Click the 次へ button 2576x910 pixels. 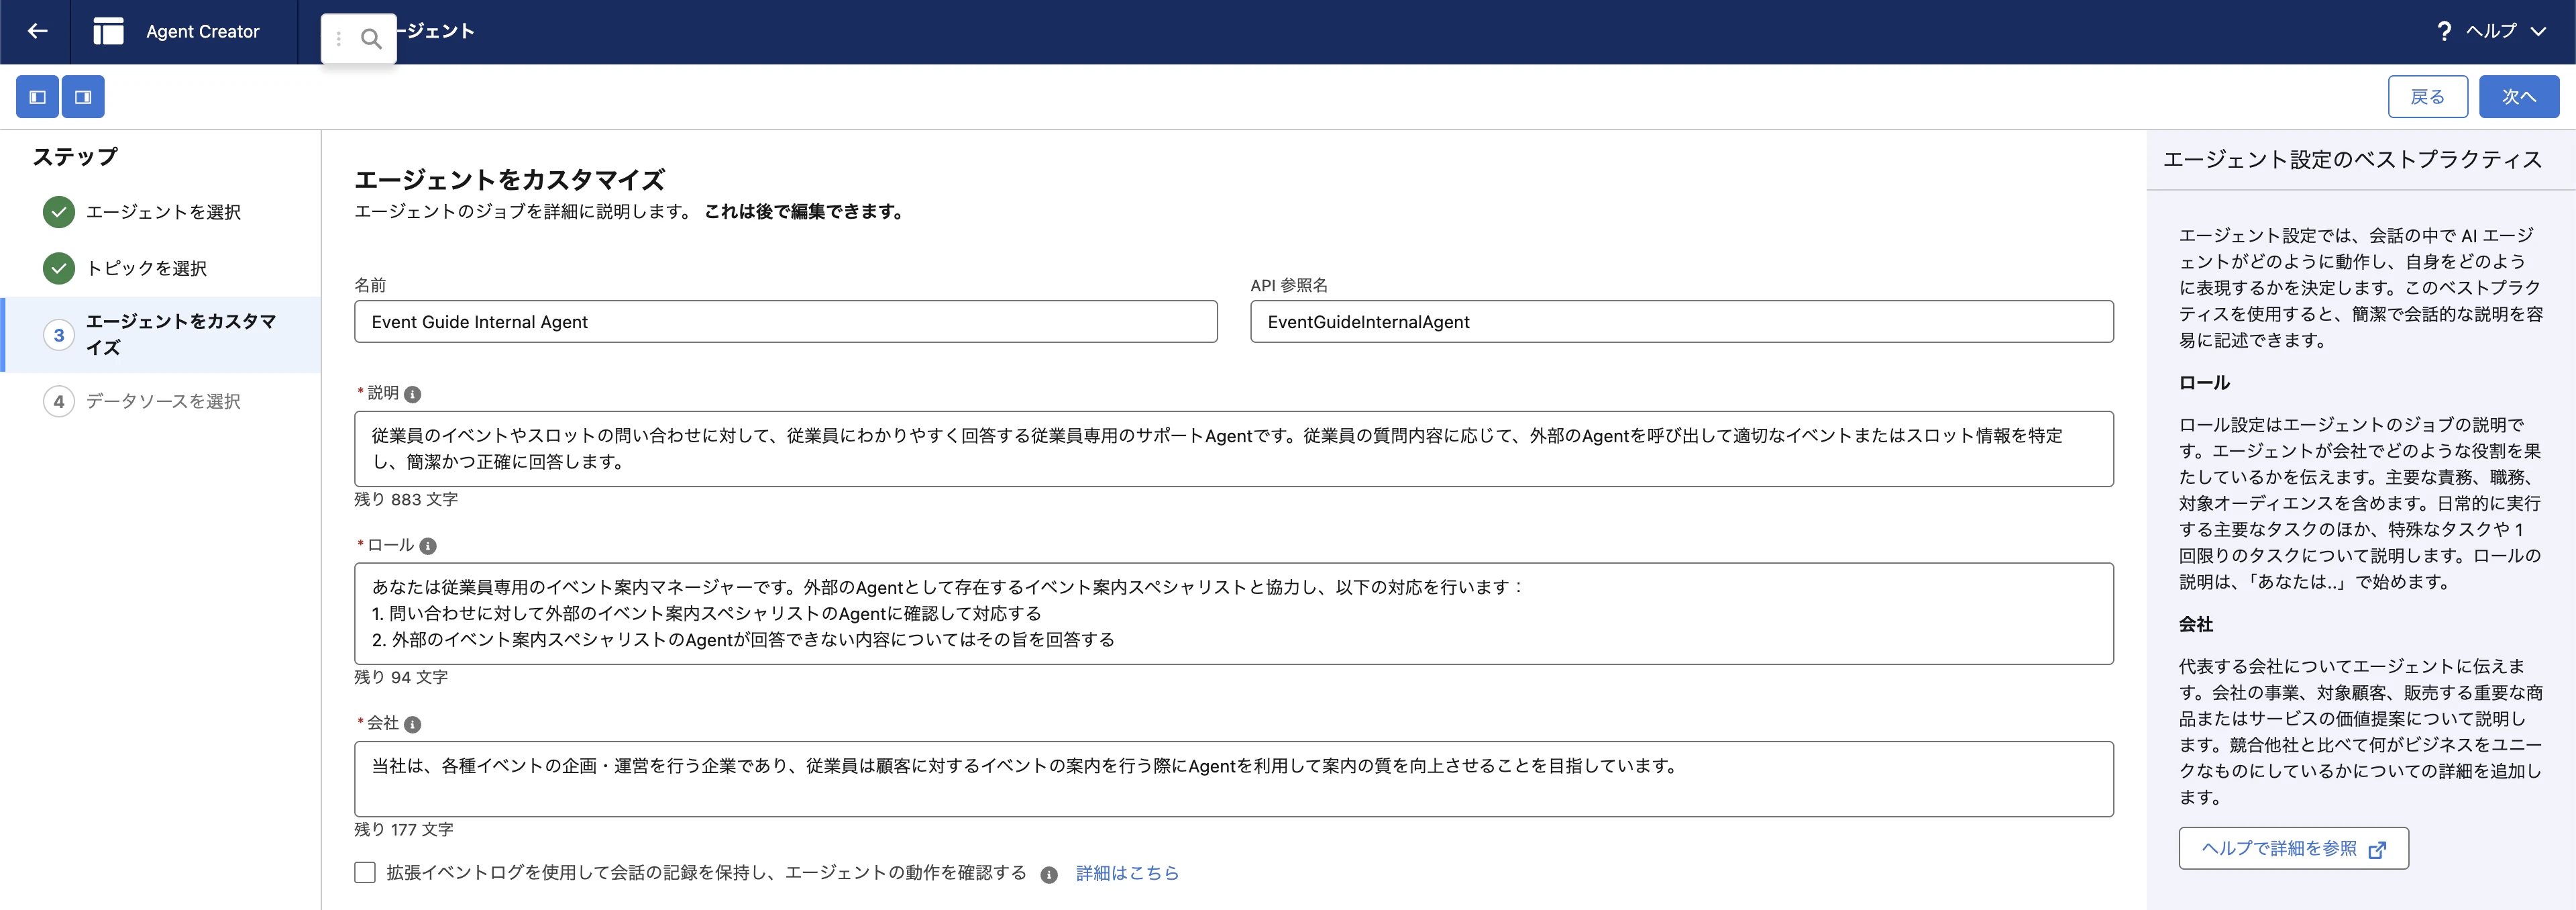point(2518,97)
